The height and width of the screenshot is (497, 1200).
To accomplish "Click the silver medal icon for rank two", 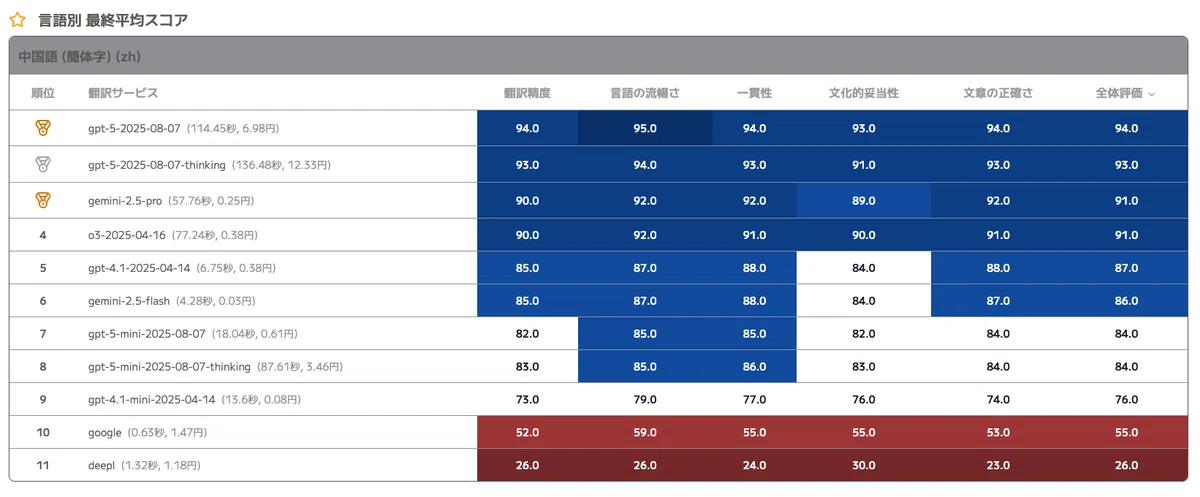I will 43,164.
